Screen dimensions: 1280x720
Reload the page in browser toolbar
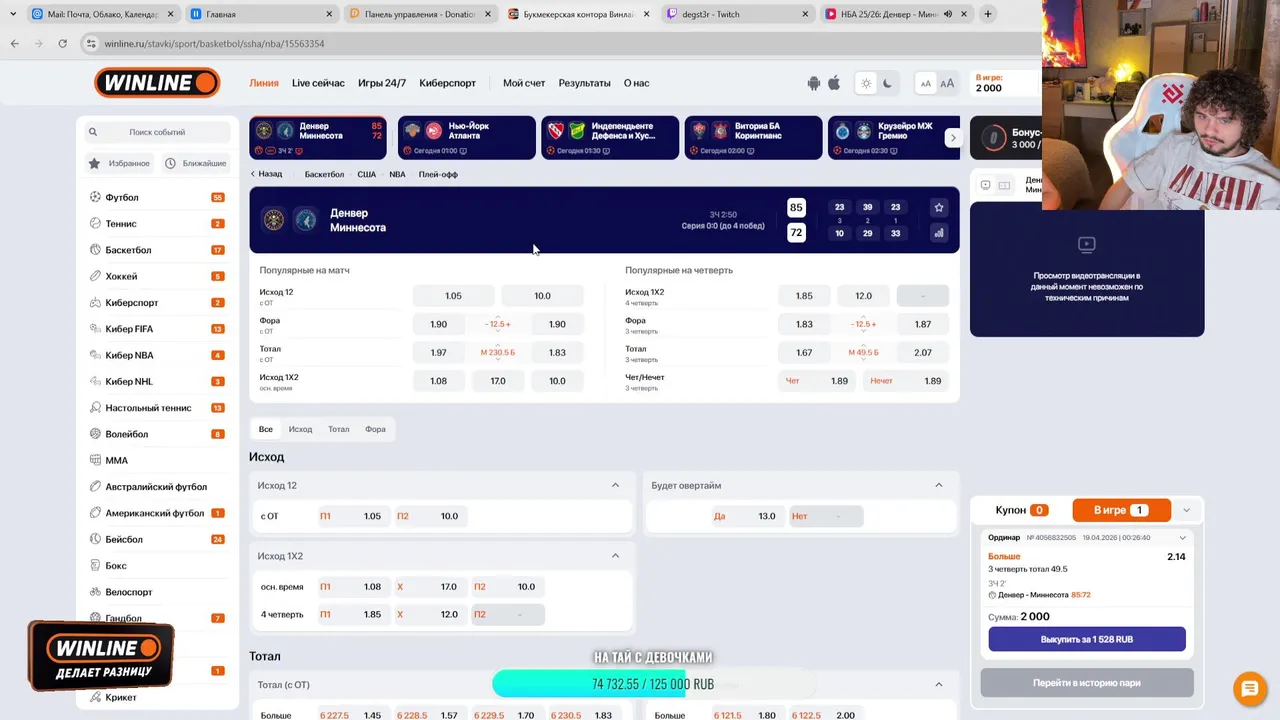[62, 44]
